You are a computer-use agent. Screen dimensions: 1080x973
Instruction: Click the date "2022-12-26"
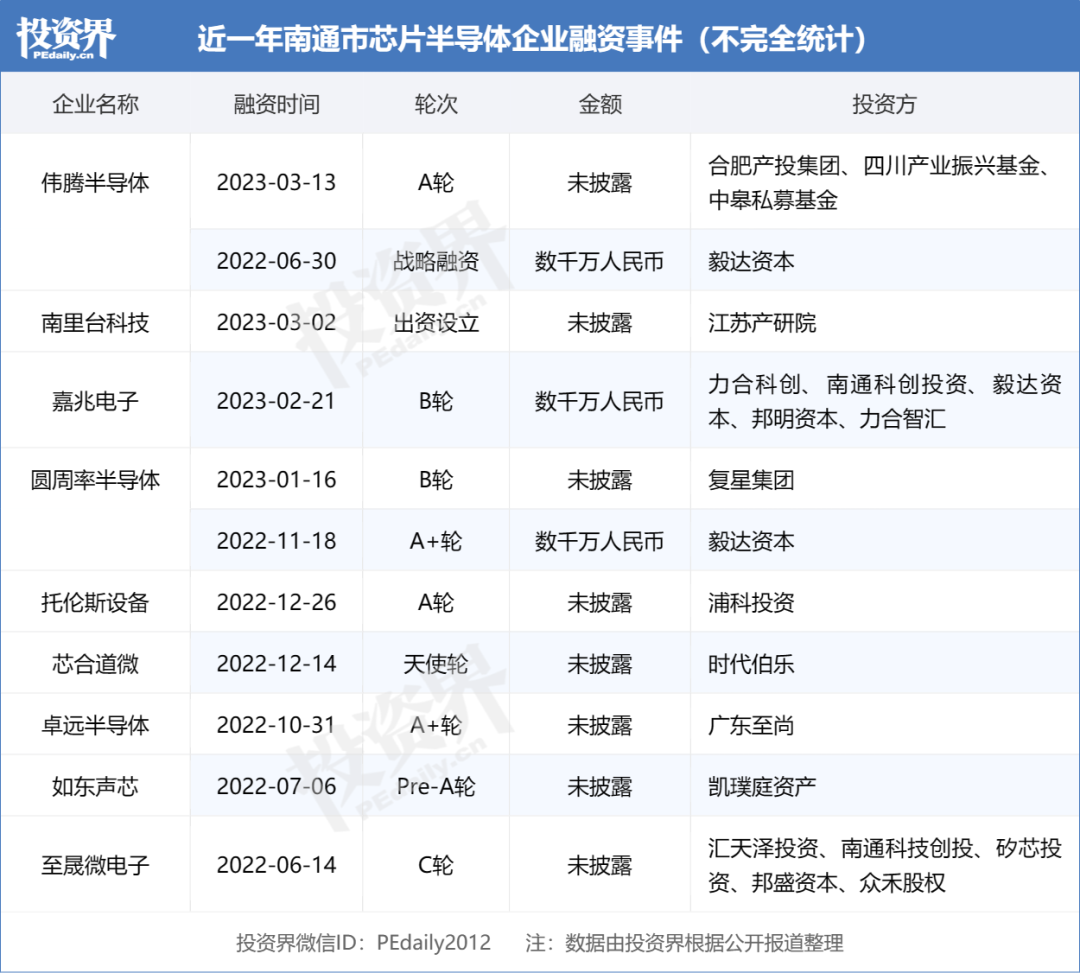276,602
